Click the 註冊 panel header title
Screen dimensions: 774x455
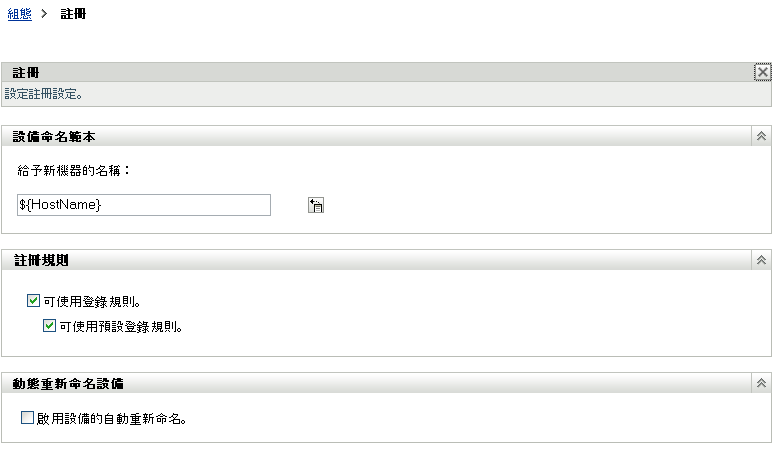26,73
